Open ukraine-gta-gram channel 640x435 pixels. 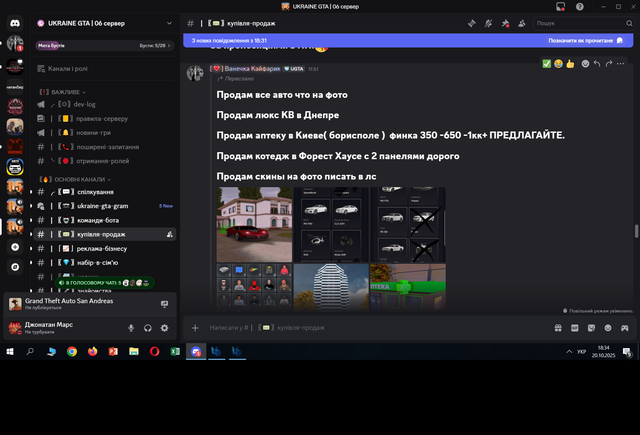[105, 206]
